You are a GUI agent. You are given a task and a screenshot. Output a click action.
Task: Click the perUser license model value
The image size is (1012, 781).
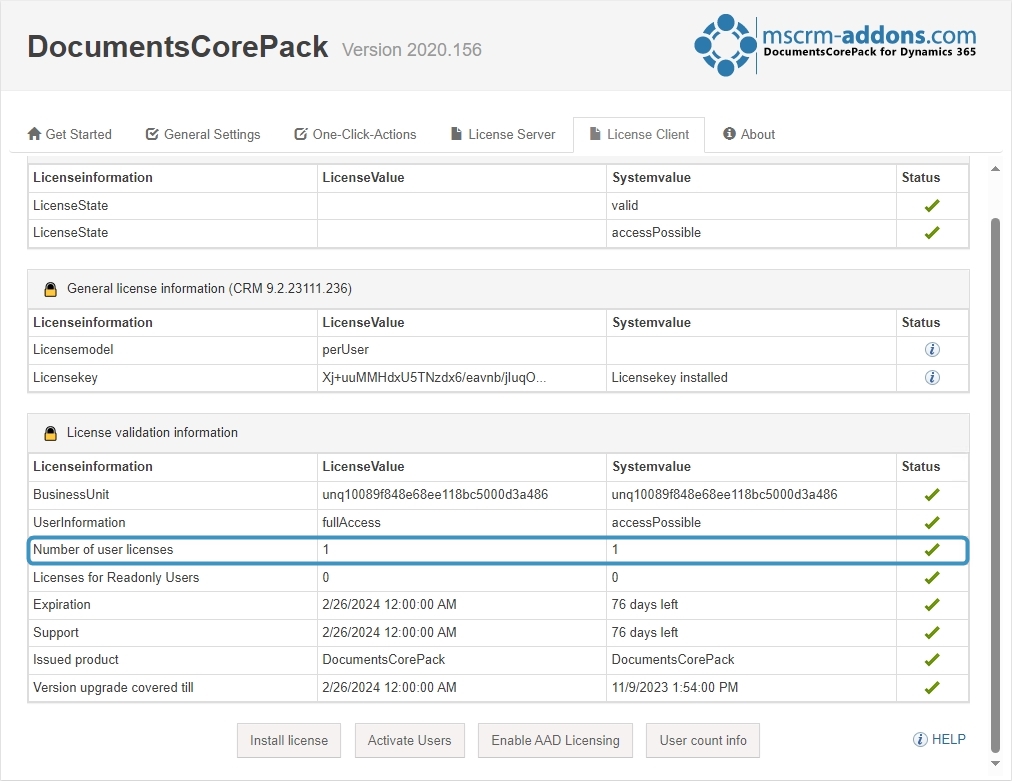[x=345, y=350]
